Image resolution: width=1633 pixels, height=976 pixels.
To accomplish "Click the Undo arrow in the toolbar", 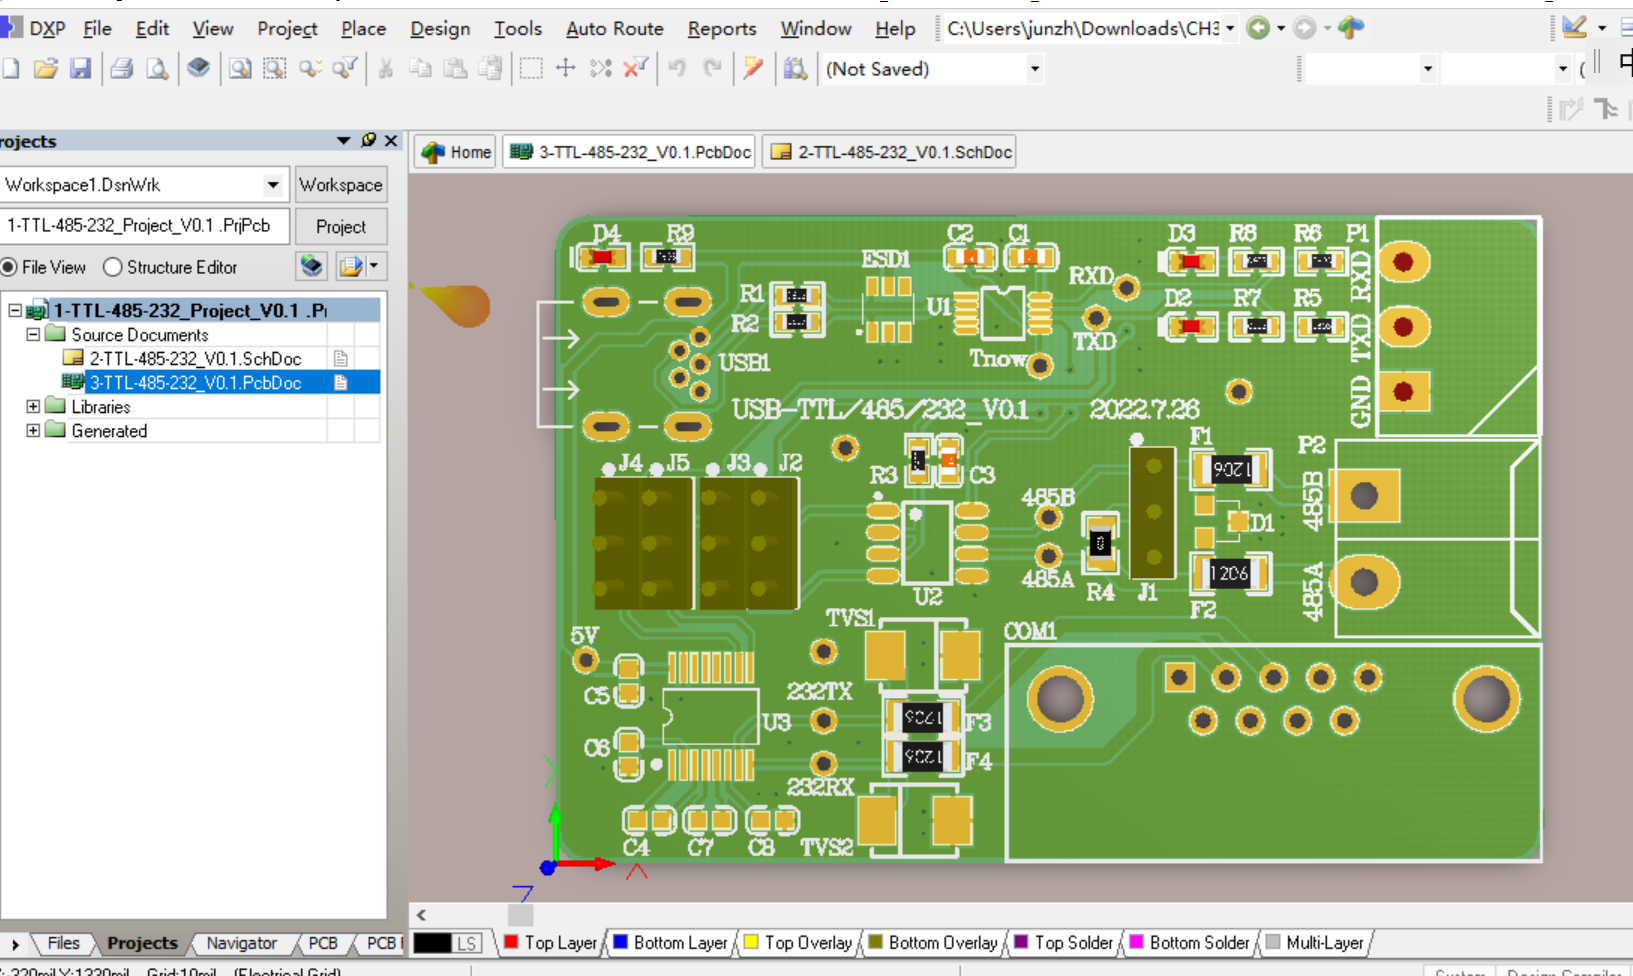I will (x=677, y=68).
